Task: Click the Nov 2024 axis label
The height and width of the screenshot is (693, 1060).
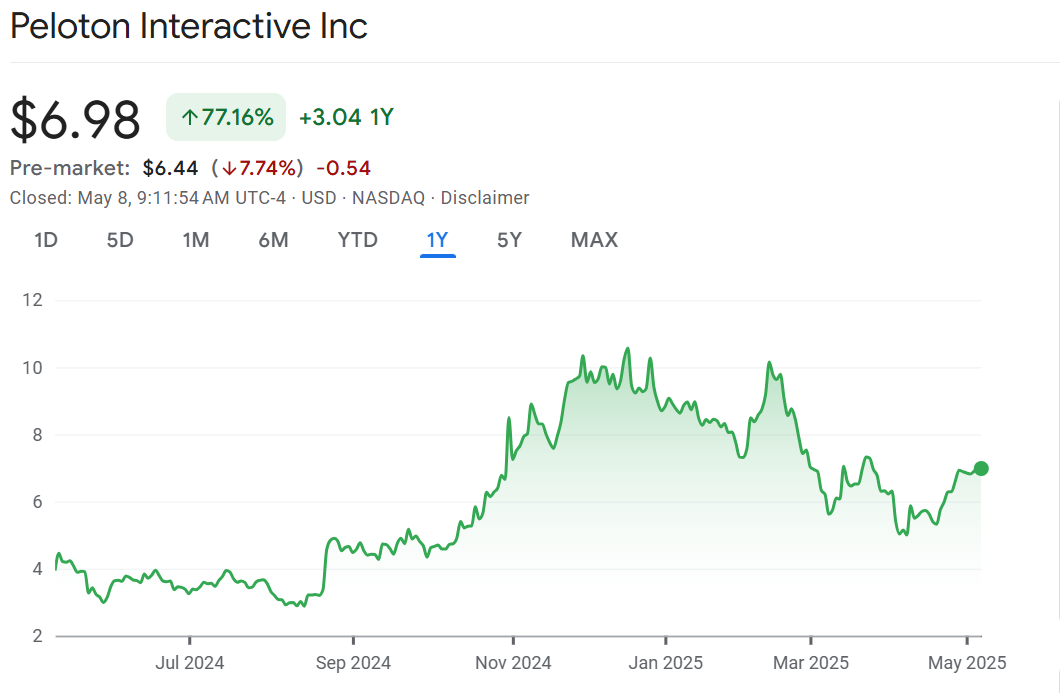Action: [x=513, y=663]
